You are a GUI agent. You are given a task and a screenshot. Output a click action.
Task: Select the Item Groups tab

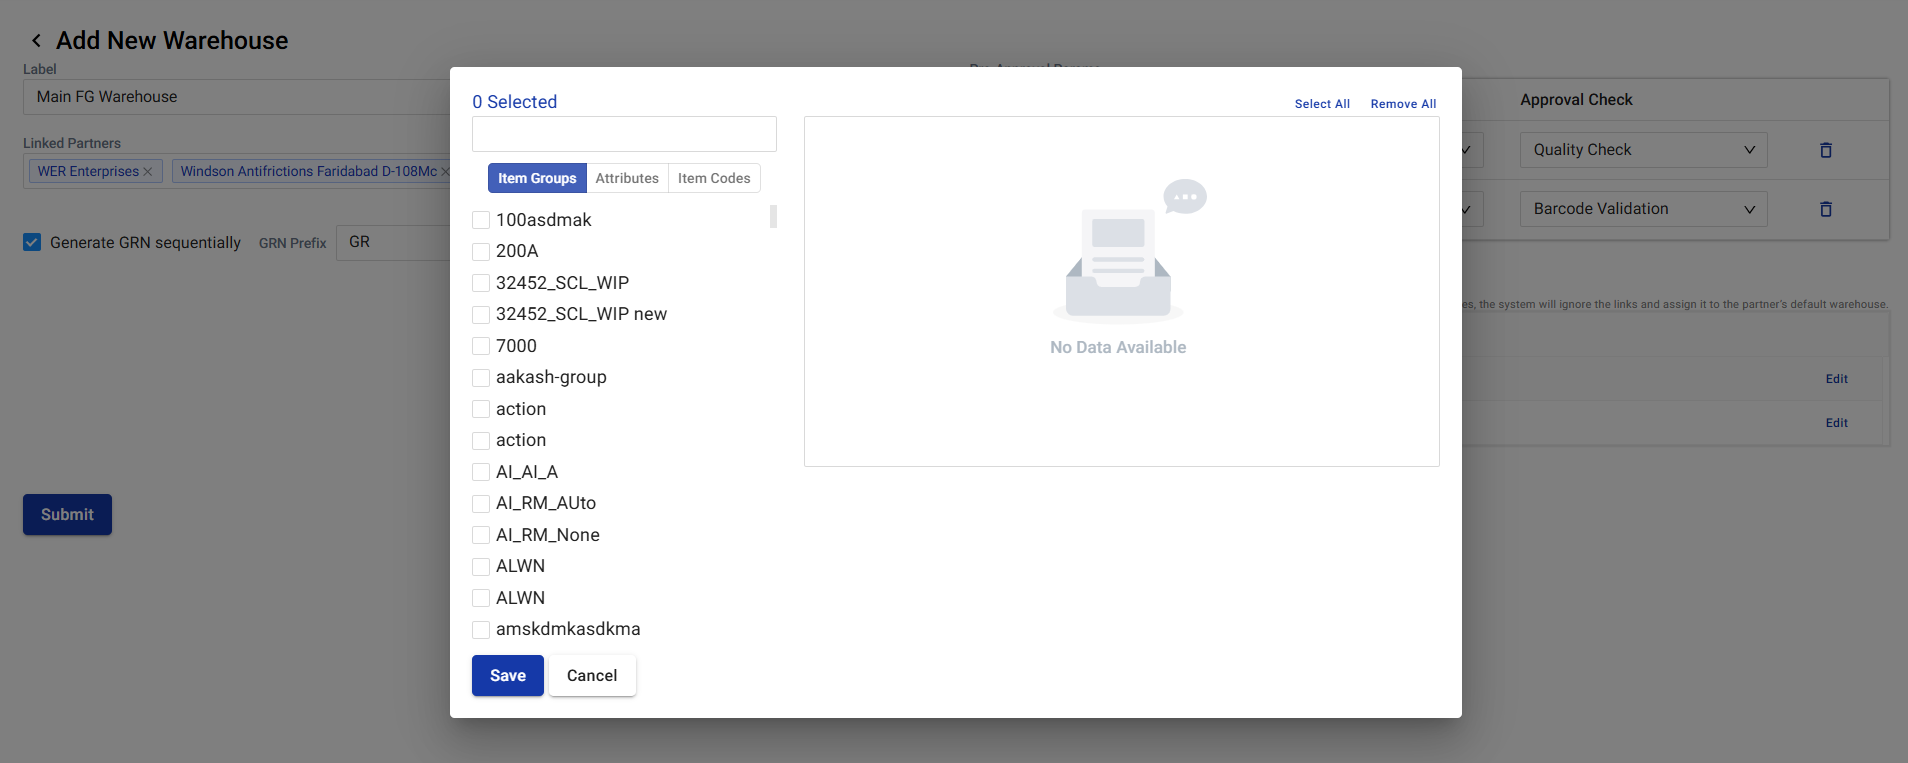click(x=537, y=178)
